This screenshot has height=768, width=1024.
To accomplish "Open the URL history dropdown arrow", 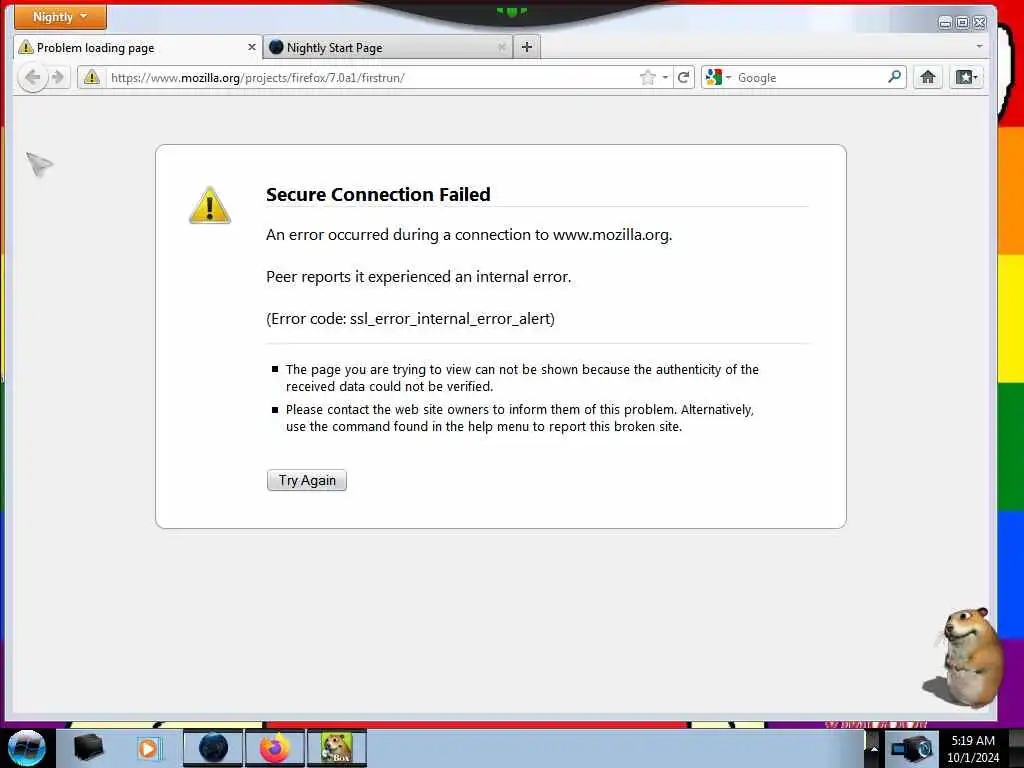I will click(x=665, y=78).
